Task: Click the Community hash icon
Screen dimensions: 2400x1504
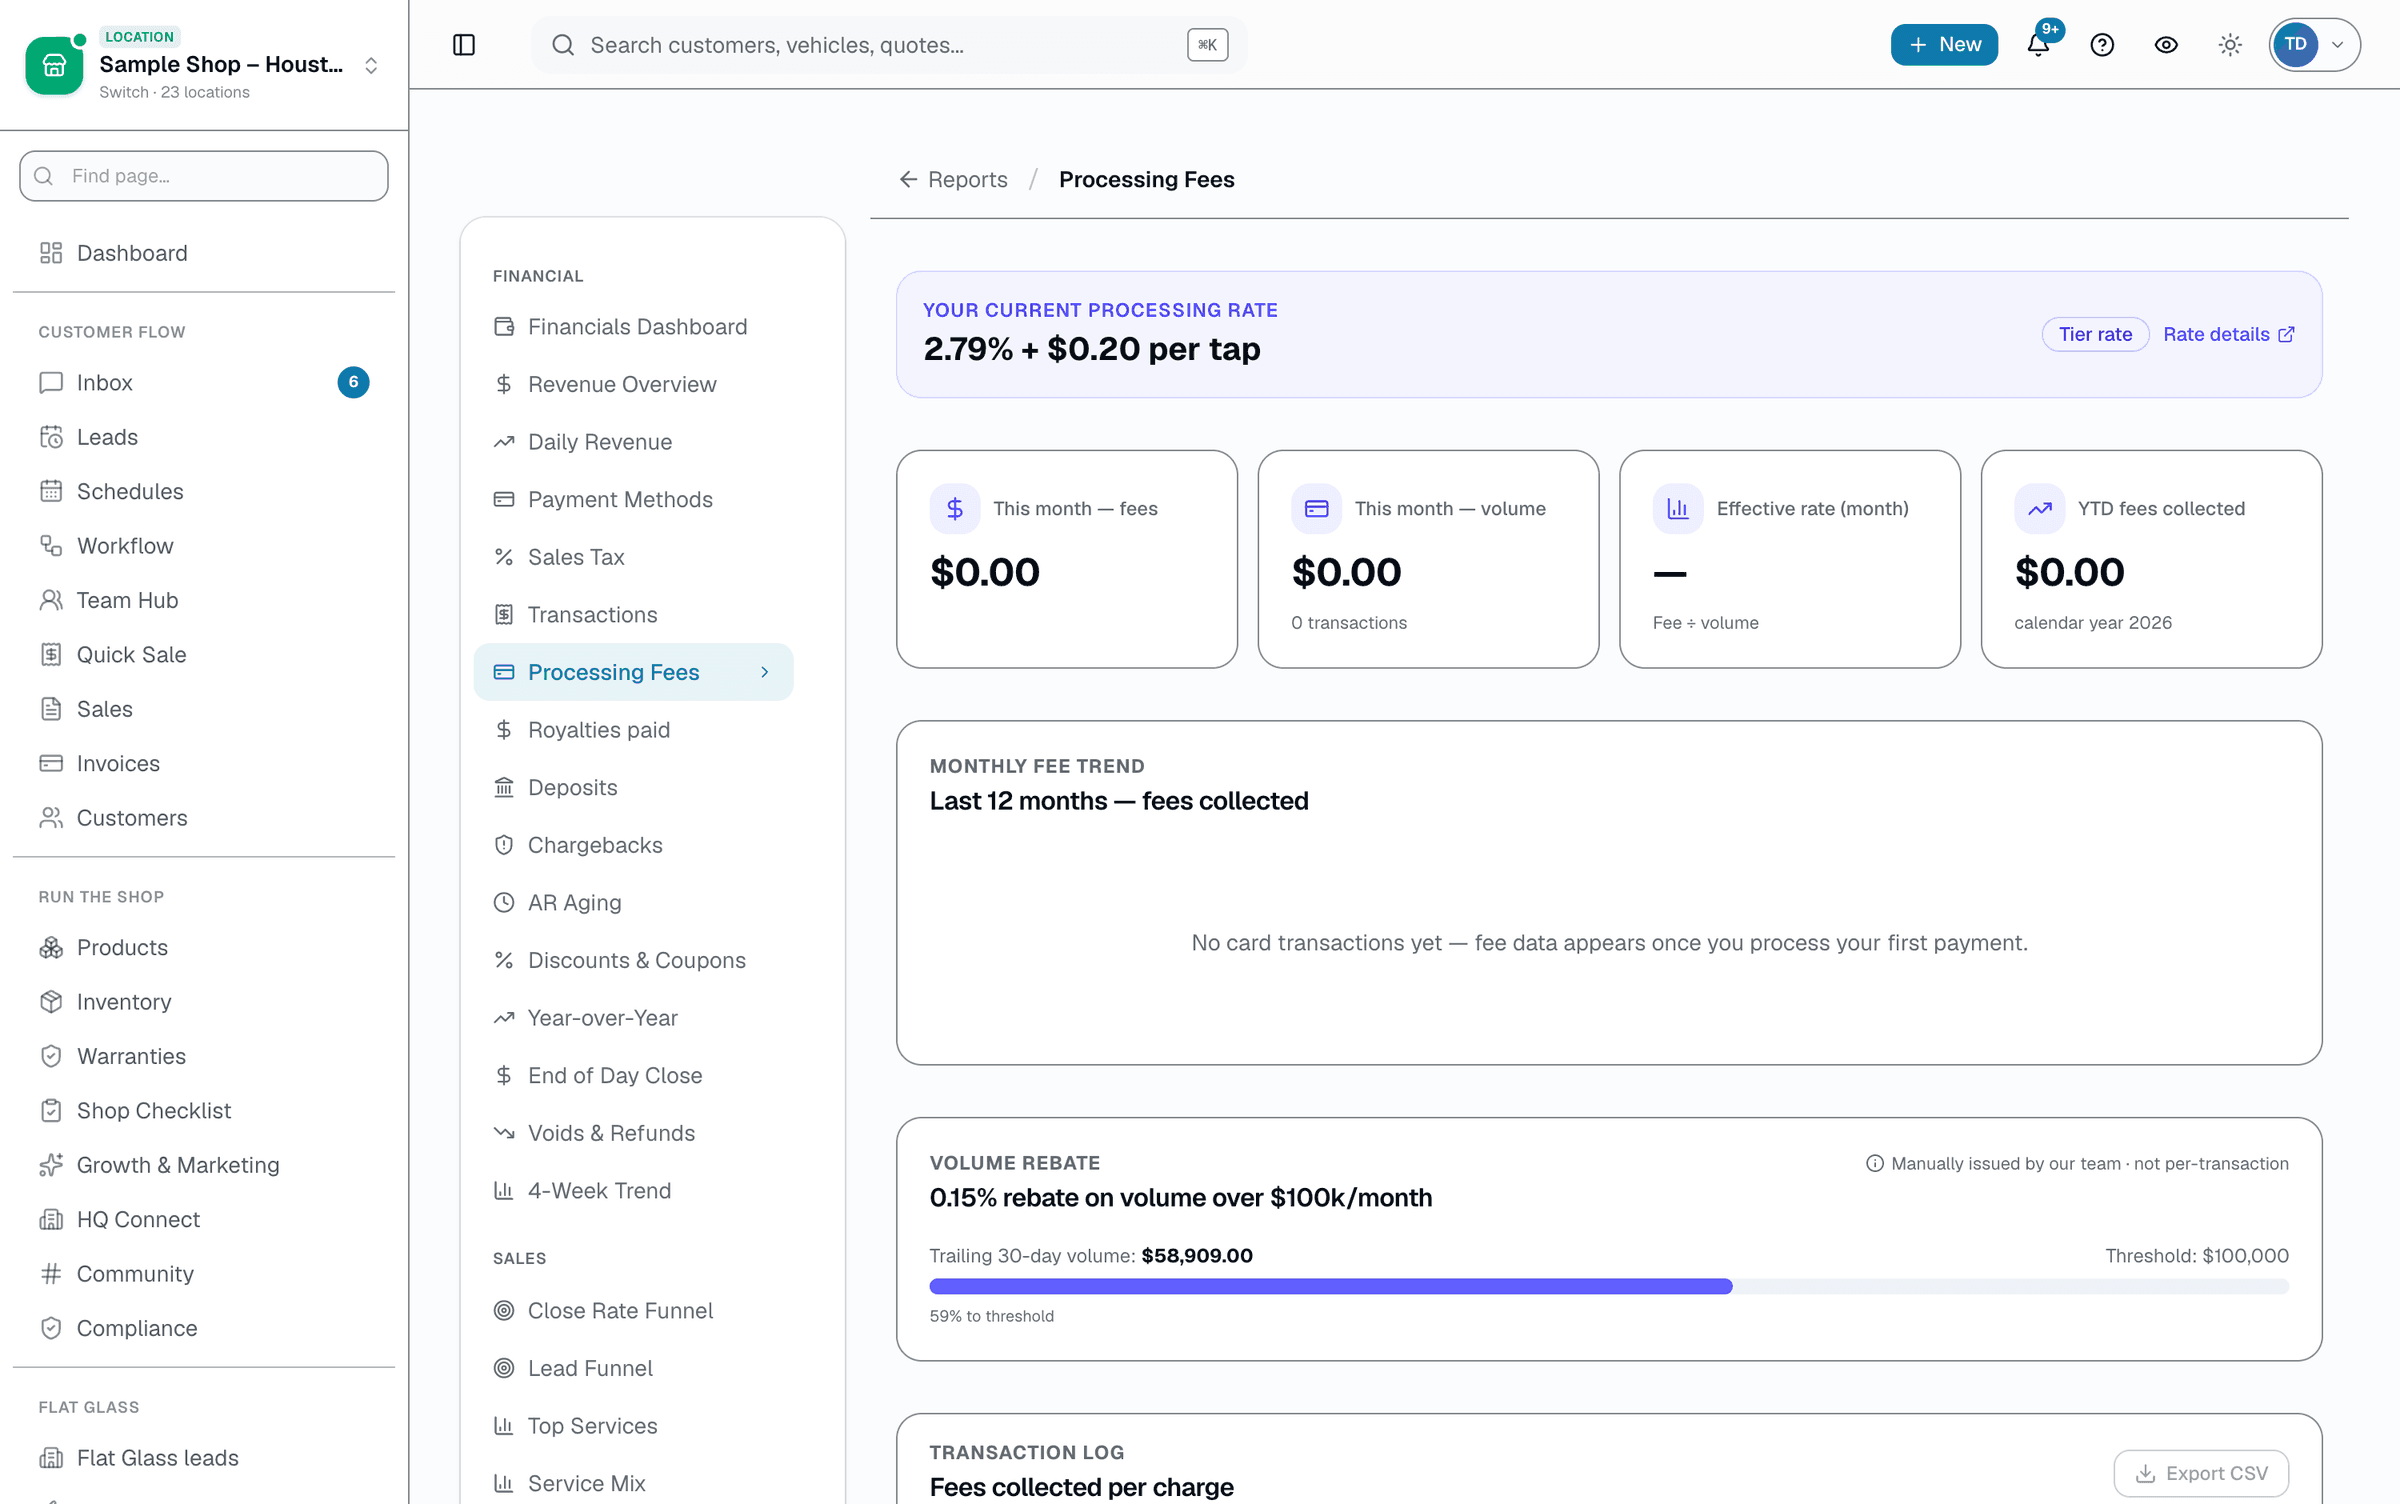Action: tap(51, 1274)
